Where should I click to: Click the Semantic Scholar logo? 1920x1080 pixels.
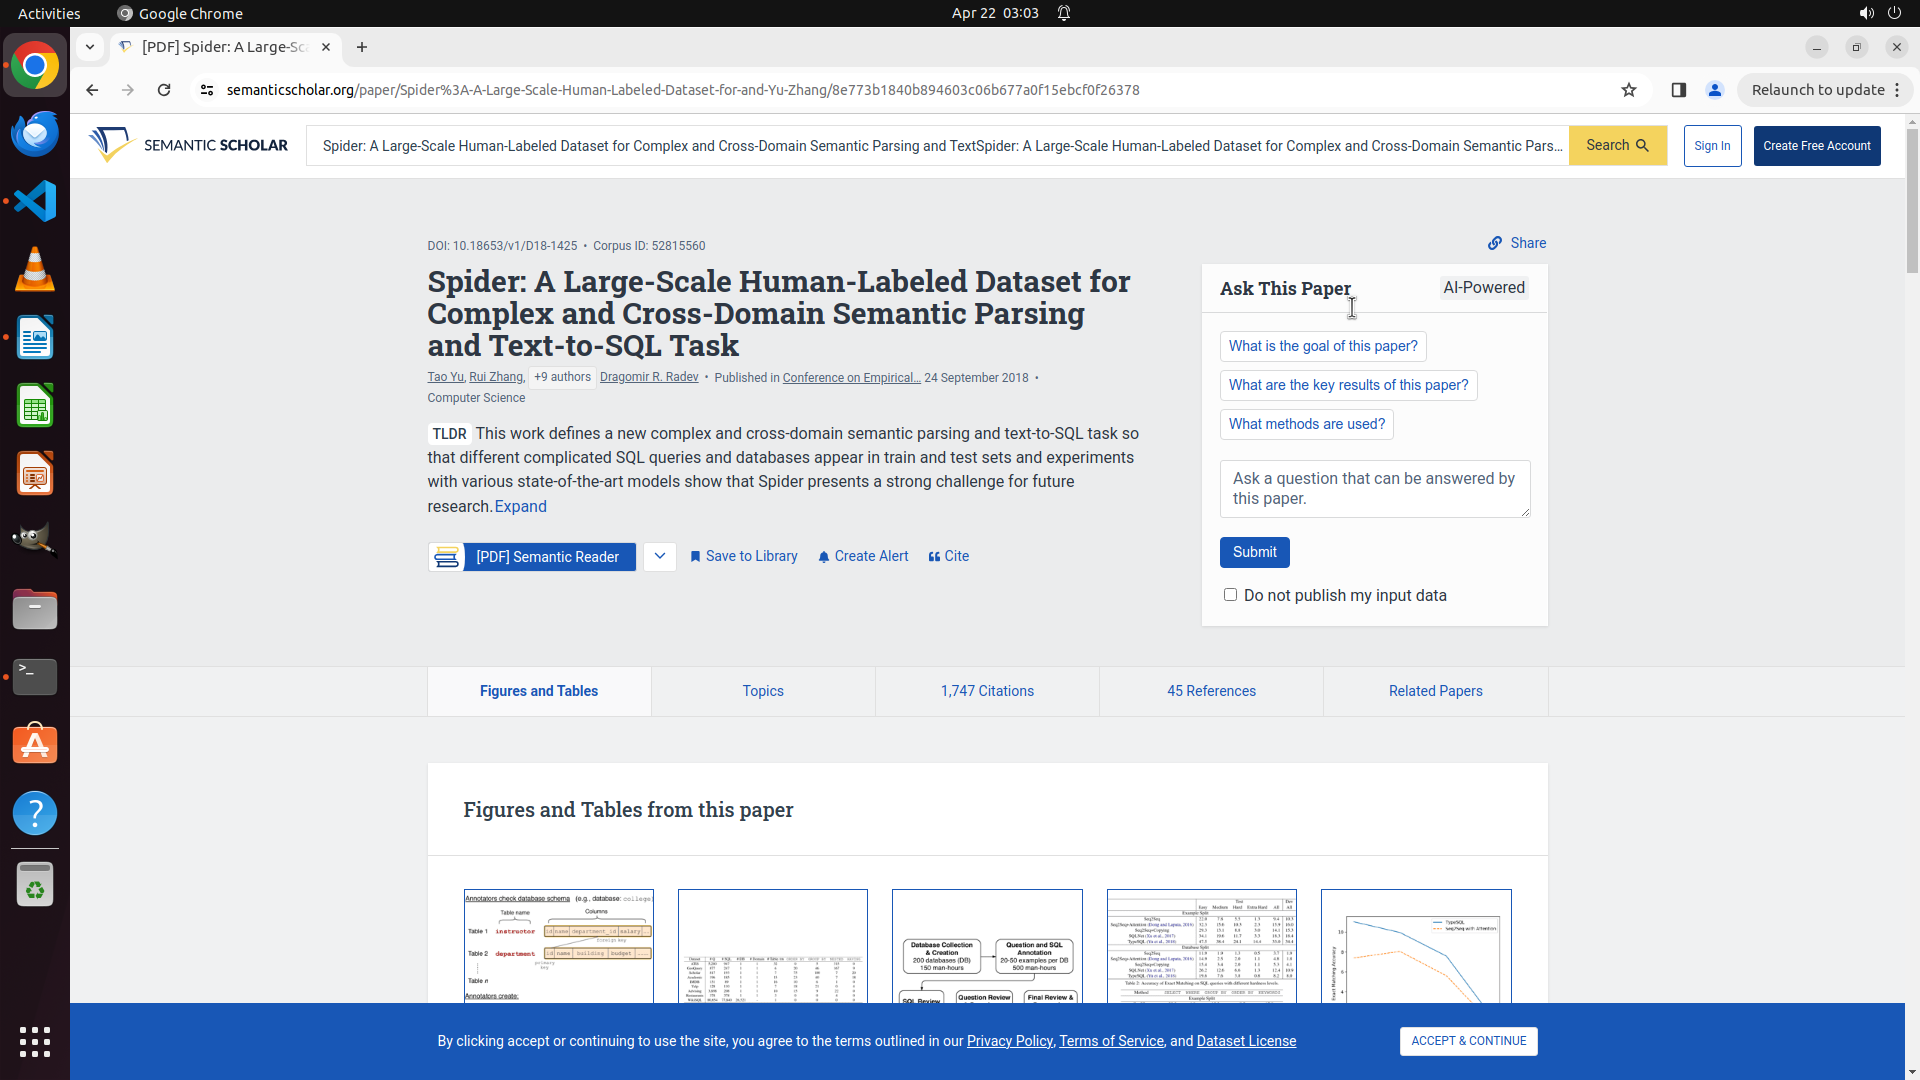pyautogui.click(x=188, y=145)
